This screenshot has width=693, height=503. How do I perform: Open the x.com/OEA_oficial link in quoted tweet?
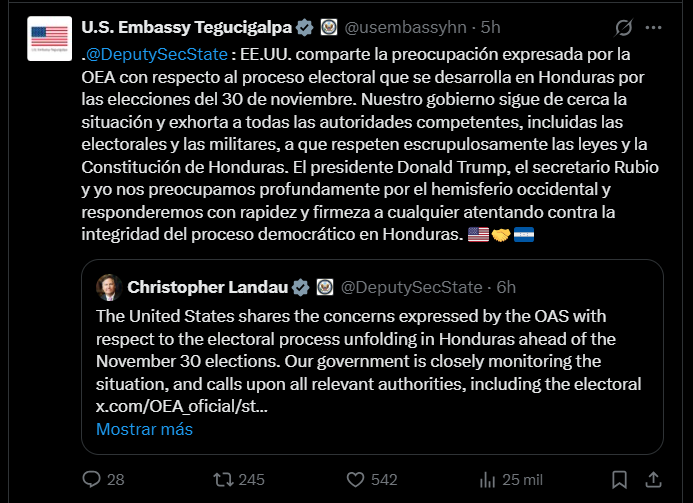[x=182, y=407]
